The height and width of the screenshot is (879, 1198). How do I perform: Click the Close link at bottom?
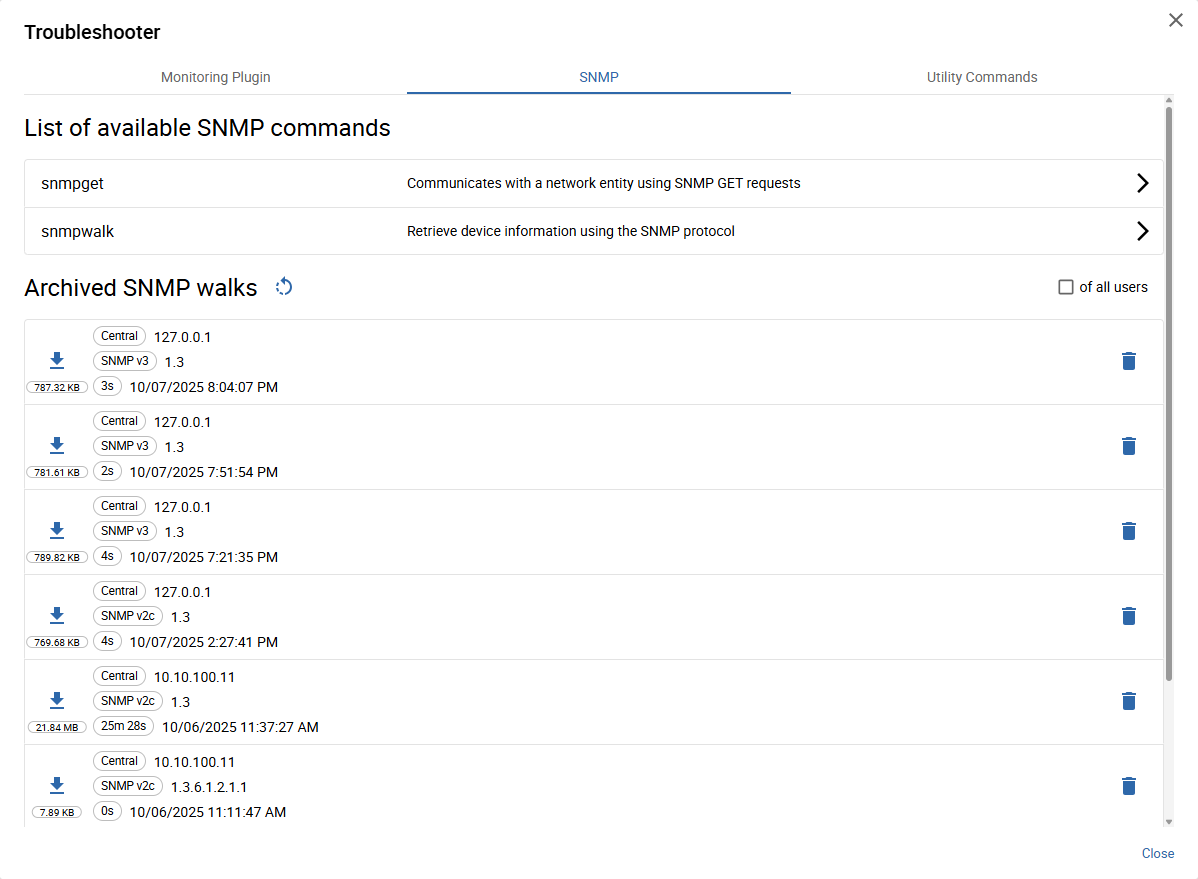[x=1157, y=853]
